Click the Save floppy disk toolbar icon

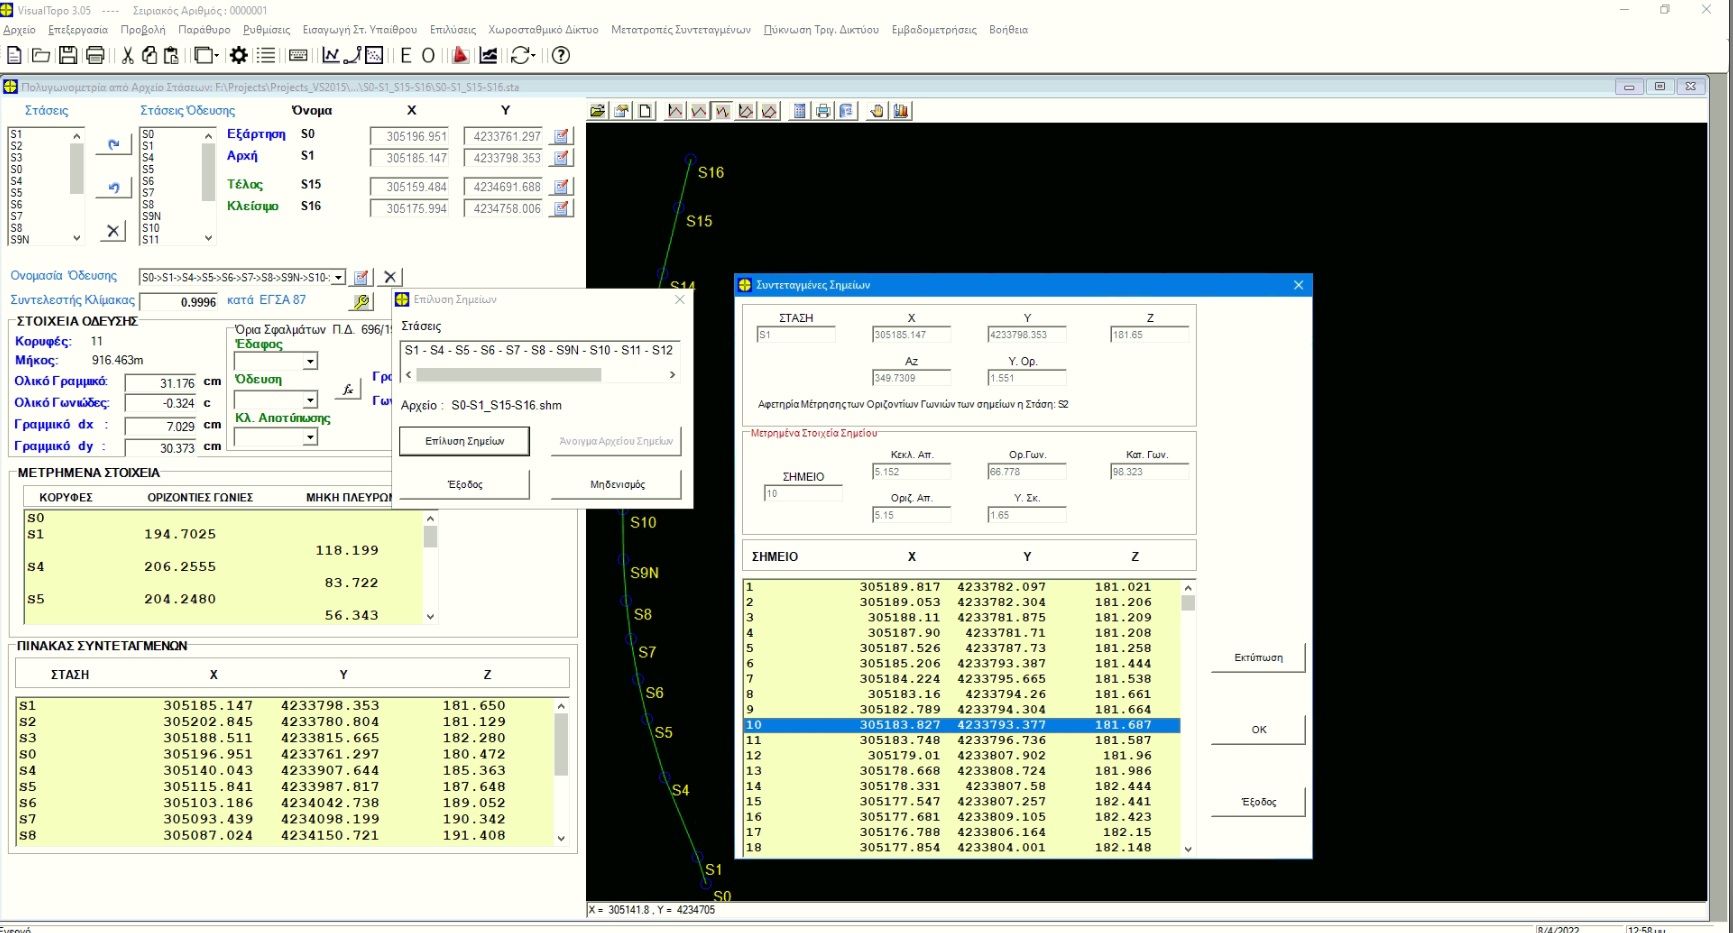(68, 55)
